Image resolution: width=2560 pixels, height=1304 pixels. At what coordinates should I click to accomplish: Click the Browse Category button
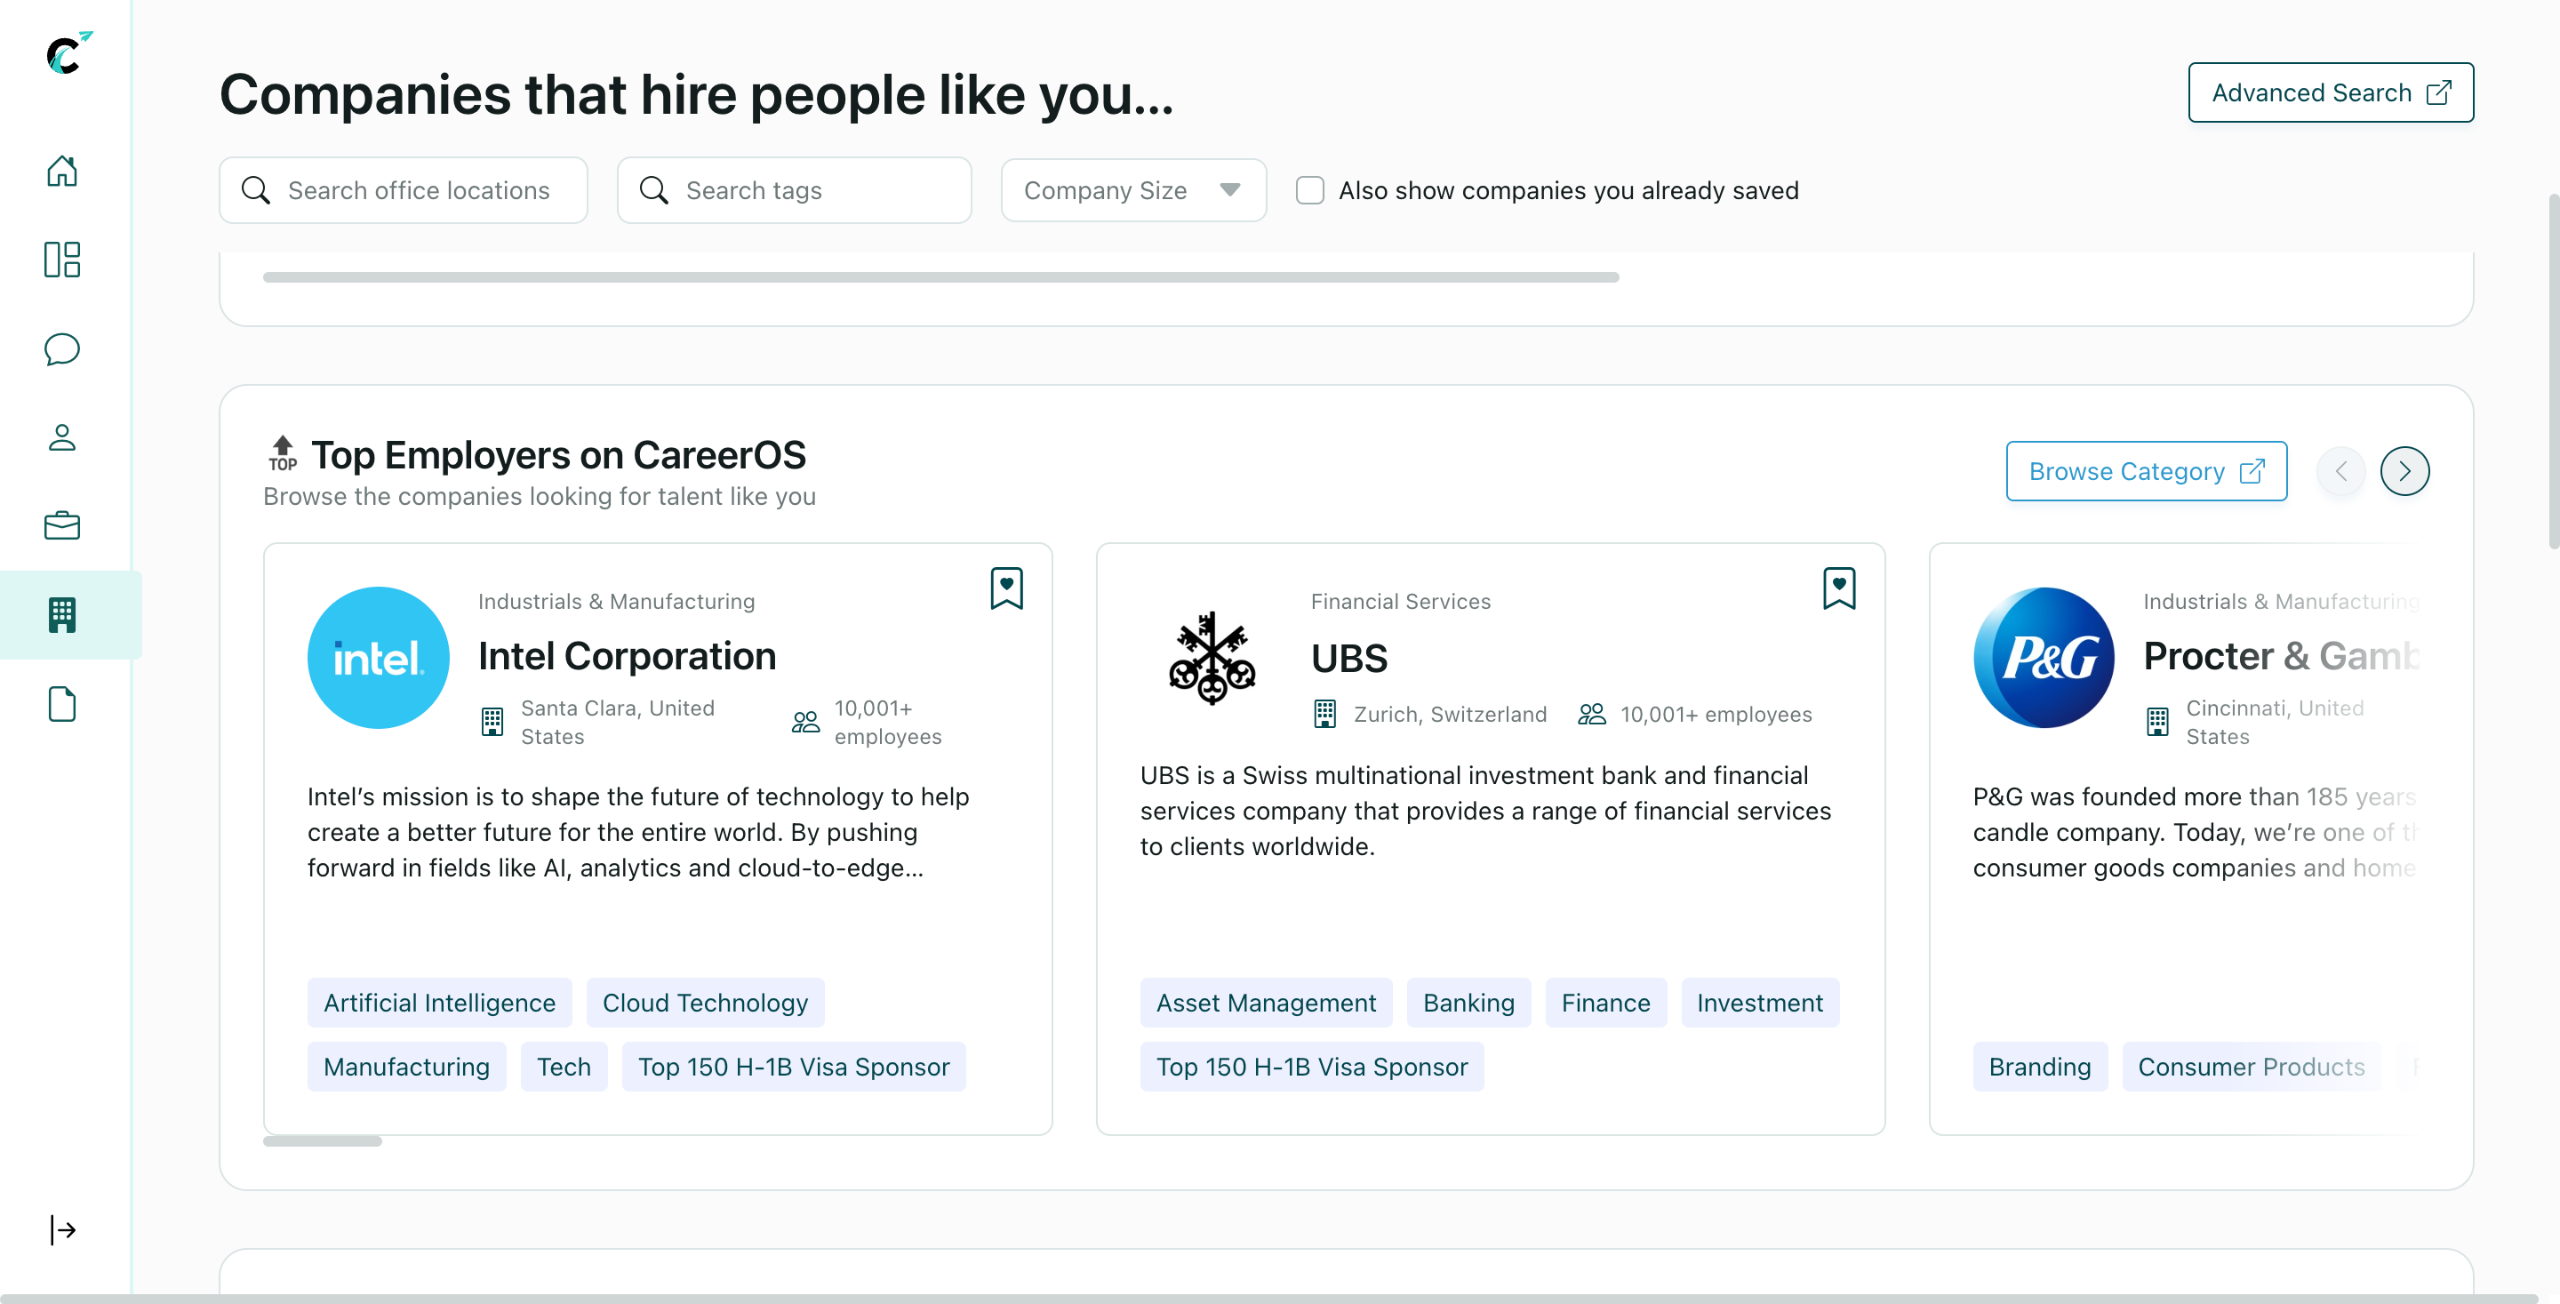click(2146, 471)
